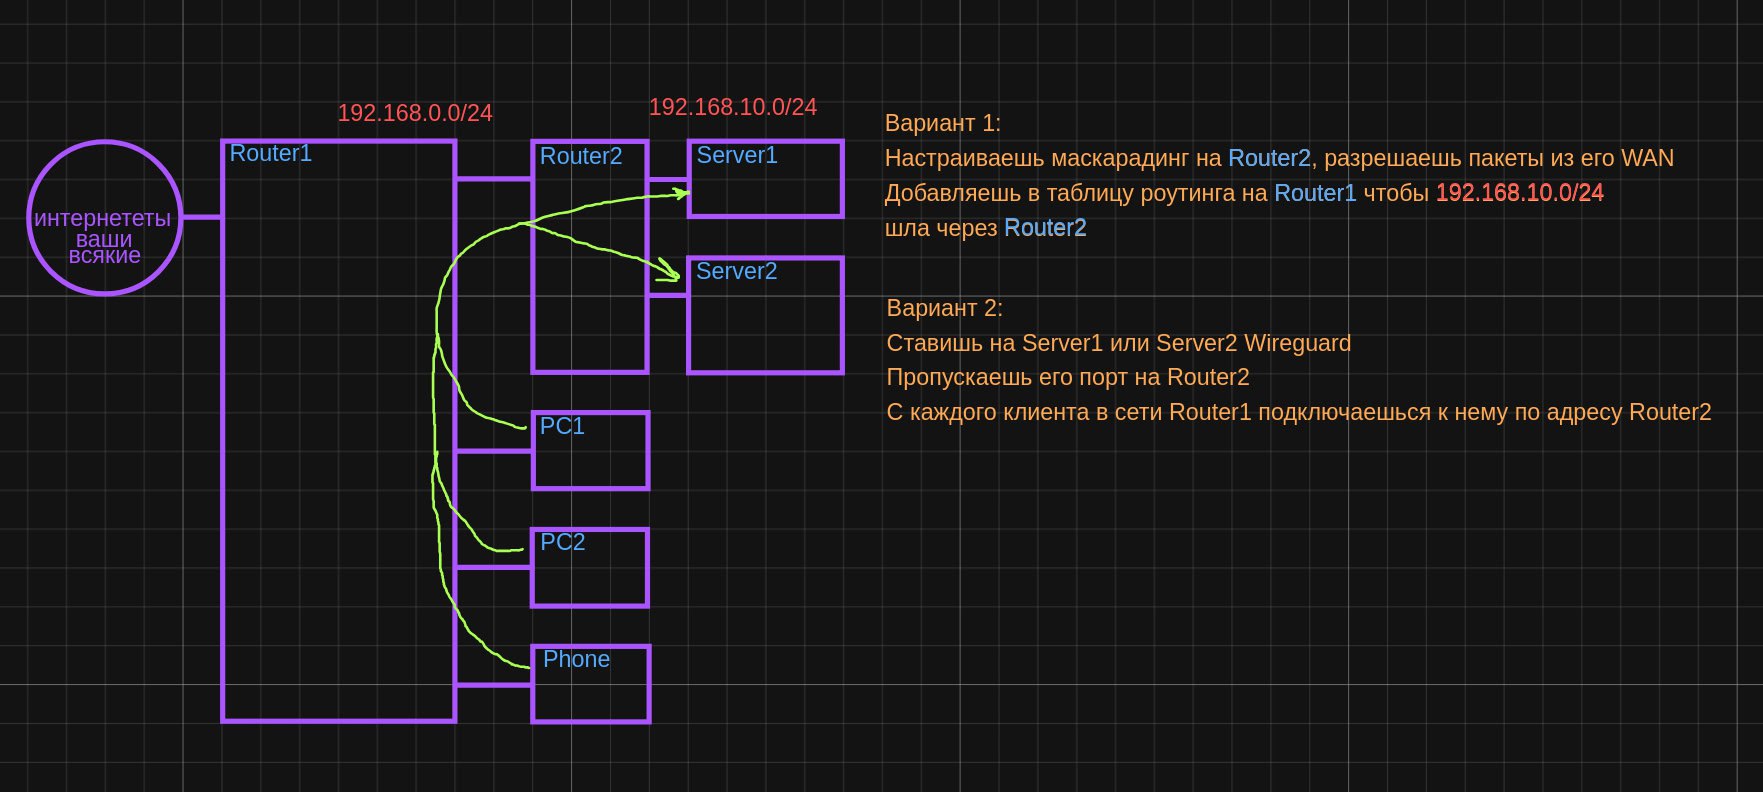Click the line starting "Добавляешь в таблицу роутинга"
1763x792 pixels.
[x=1244, y=193]
